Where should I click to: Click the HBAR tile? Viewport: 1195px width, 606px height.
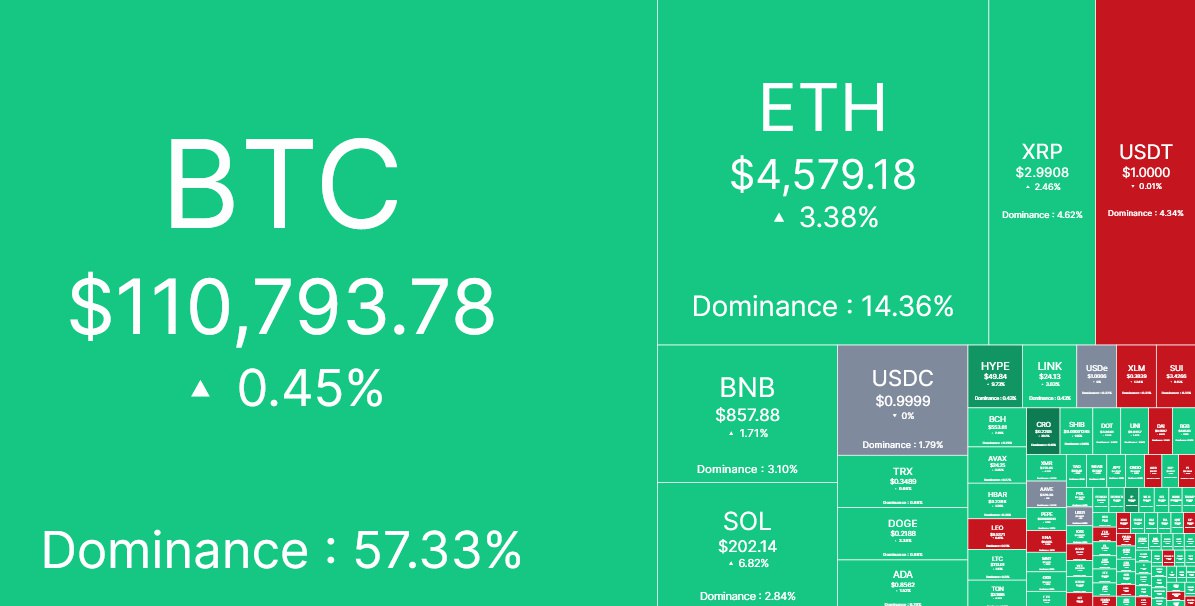tap(997, 501)
